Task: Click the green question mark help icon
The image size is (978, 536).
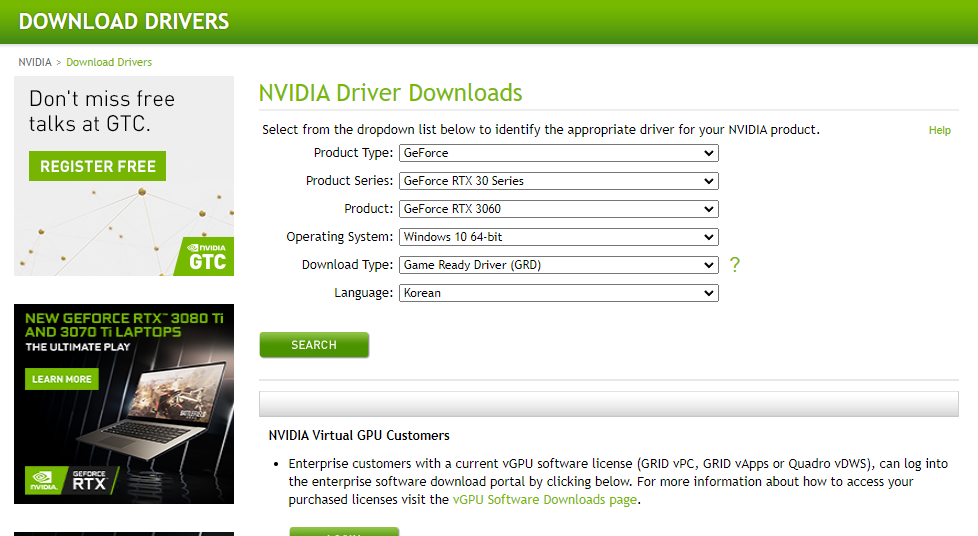Action: (735, 265)
